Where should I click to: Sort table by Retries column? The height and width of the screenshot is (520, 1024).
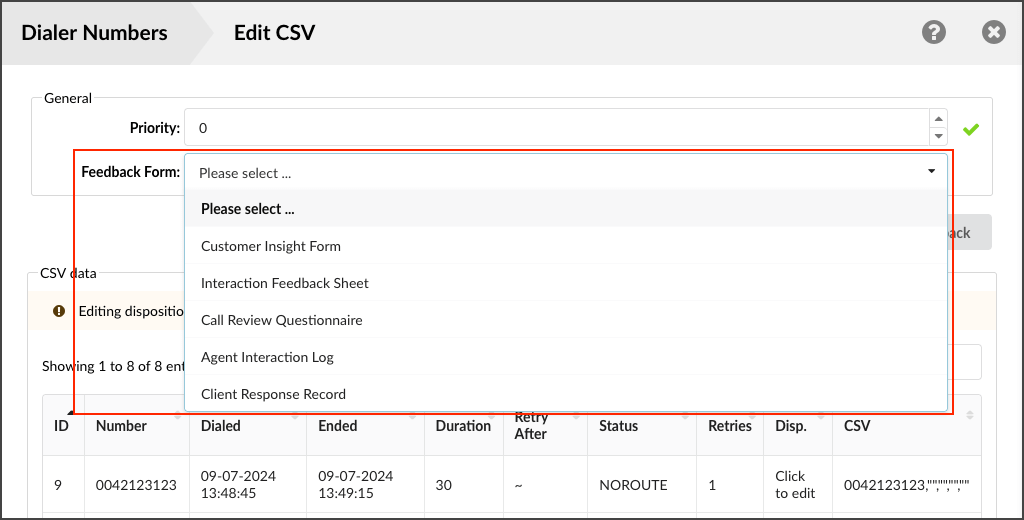[x=730, y=425]
